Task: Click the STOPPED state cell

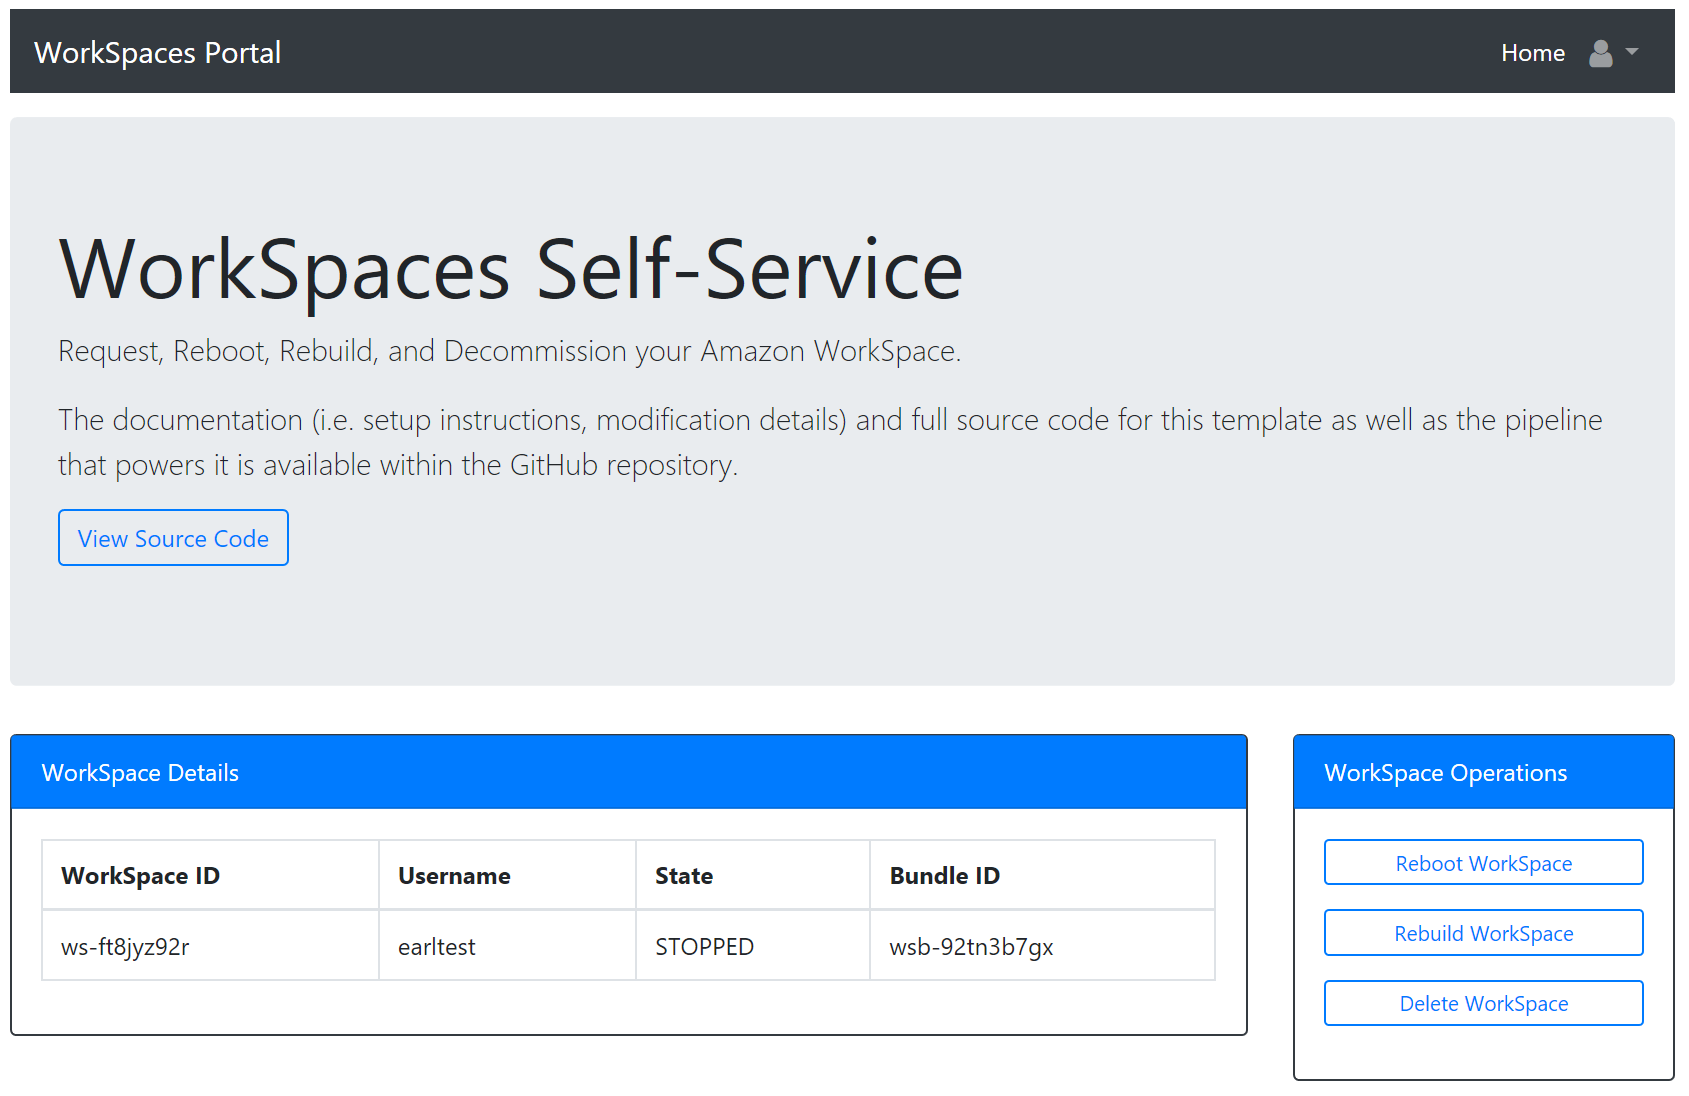Action: pos(753,946)
